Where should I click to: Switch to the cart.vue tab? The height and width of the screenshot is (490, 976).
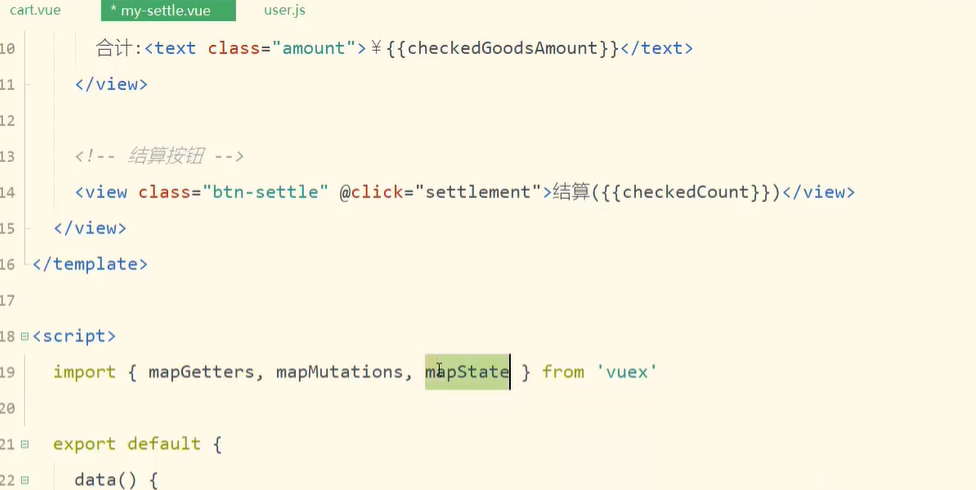pyautogui.click(x=35, y=11)
